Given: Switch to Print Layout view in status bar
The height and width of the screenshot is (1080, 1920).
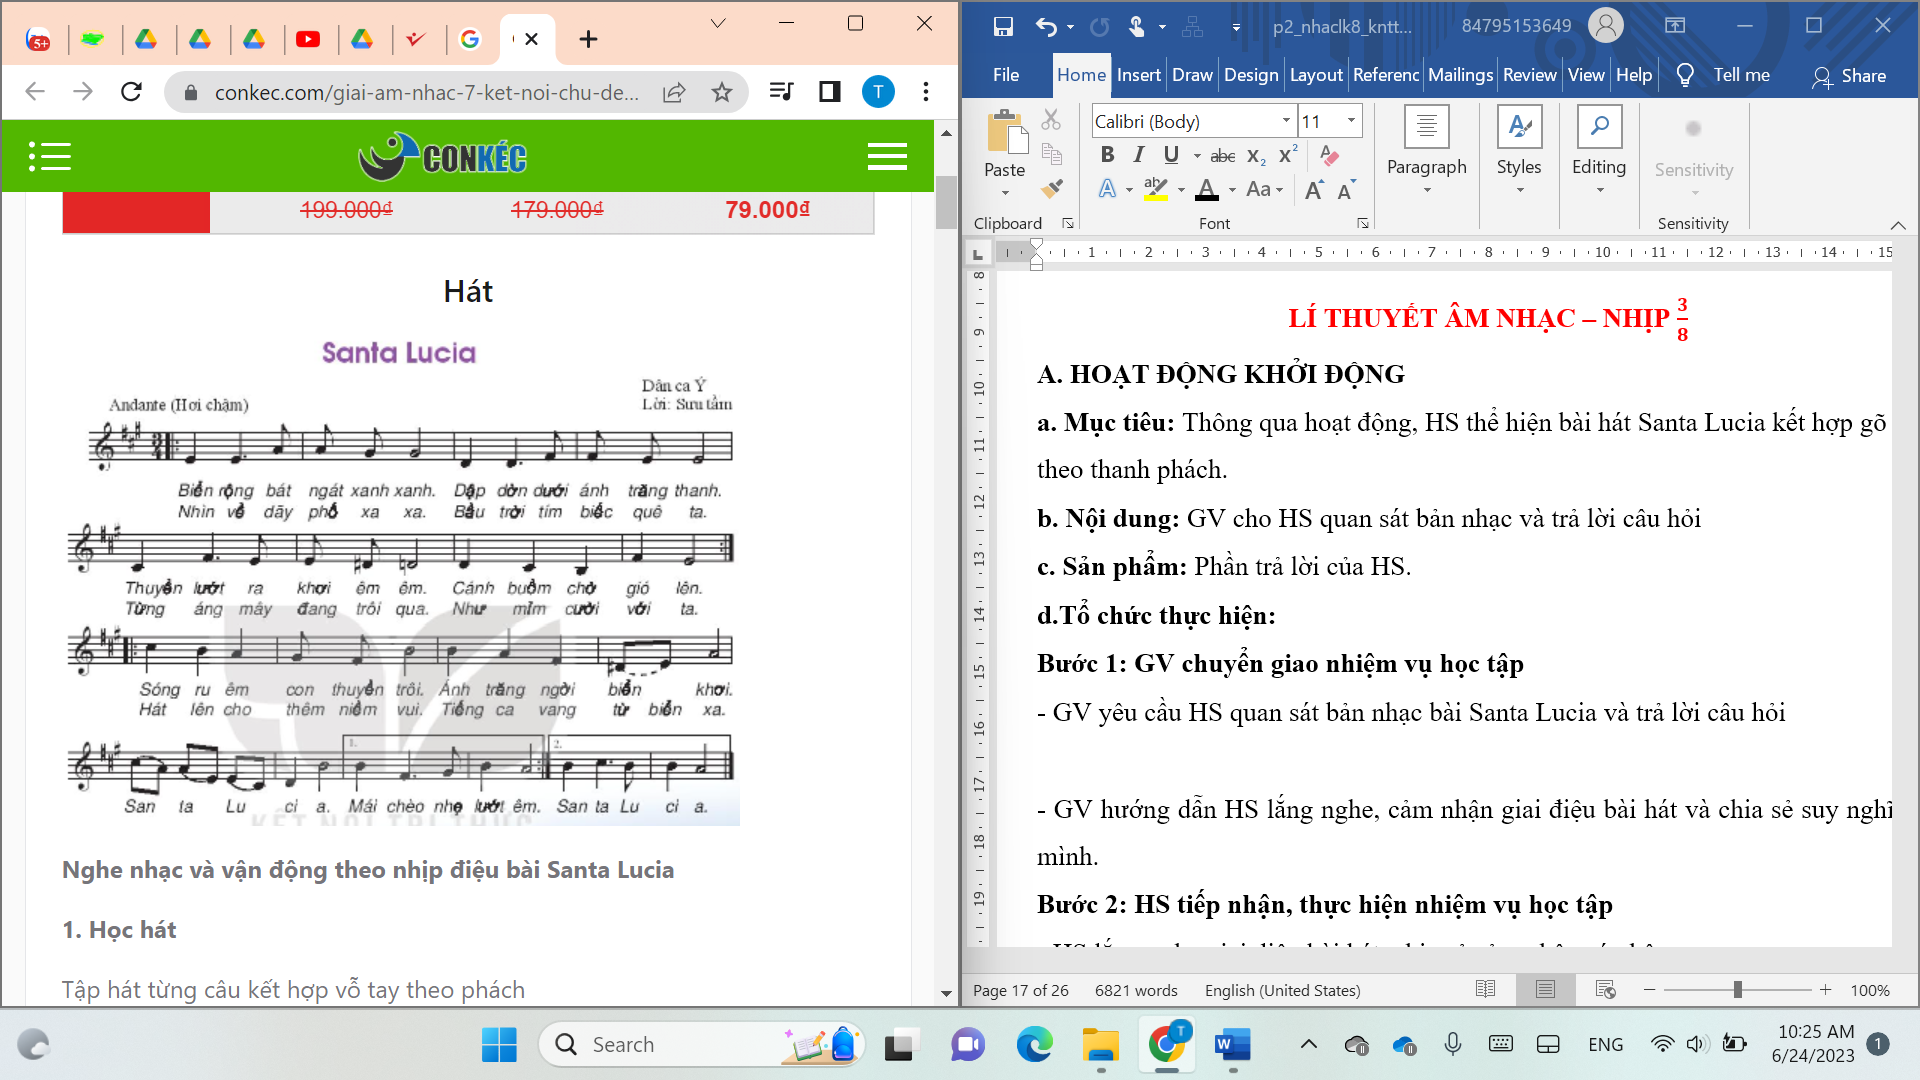Looking at the screenshot, I should tap(1545, 990).
